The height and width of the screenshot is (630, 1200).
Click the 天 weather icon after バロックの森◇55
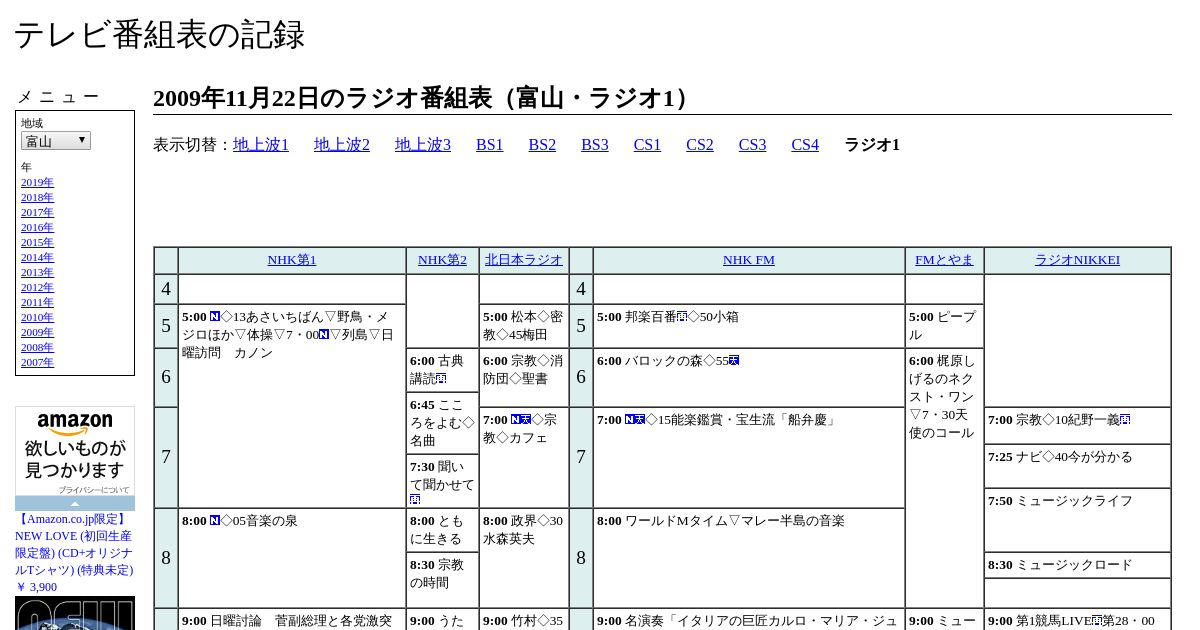point(734,361)
